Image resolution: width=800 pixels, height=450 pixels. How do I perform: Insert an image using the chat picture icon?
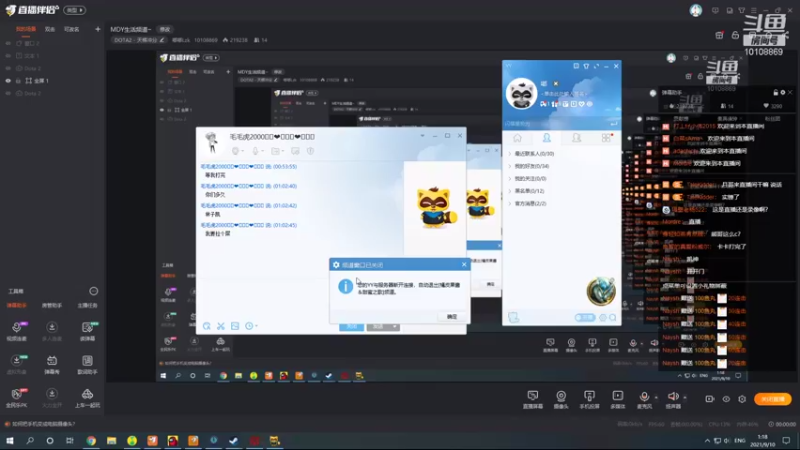point(235,326)
